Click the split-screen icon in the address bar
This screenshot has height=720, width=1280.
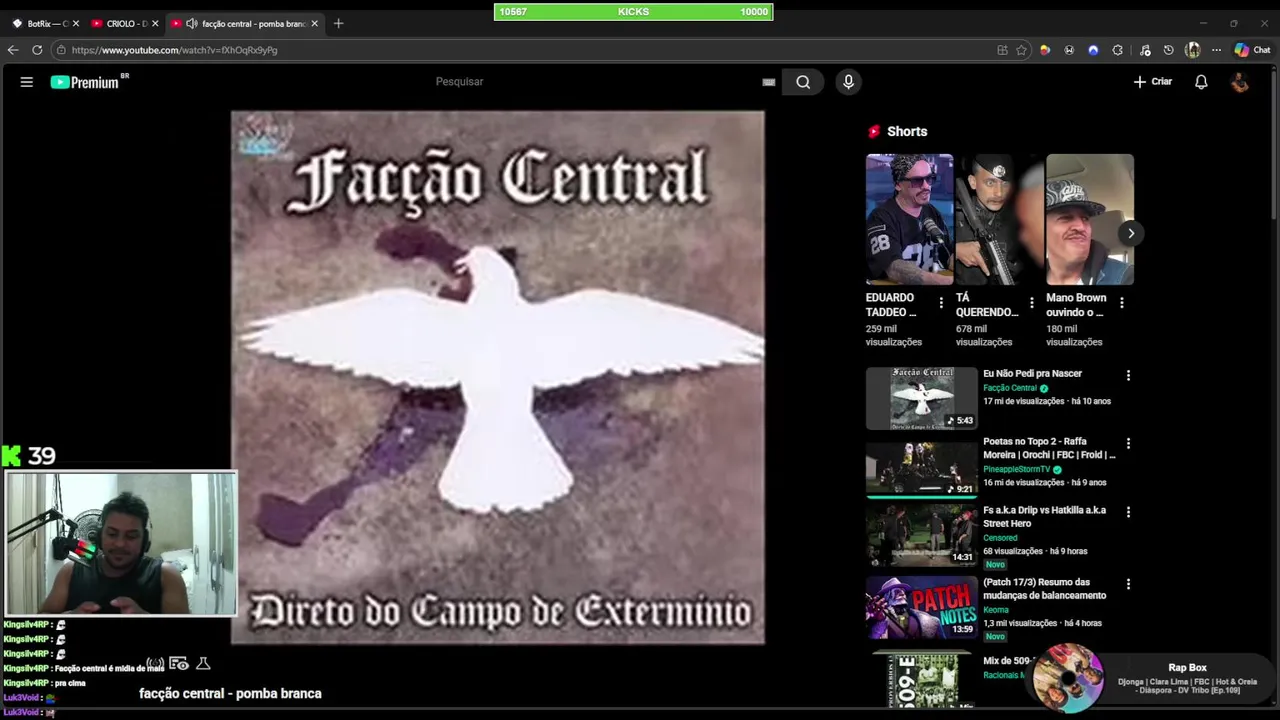point(1002,50)
